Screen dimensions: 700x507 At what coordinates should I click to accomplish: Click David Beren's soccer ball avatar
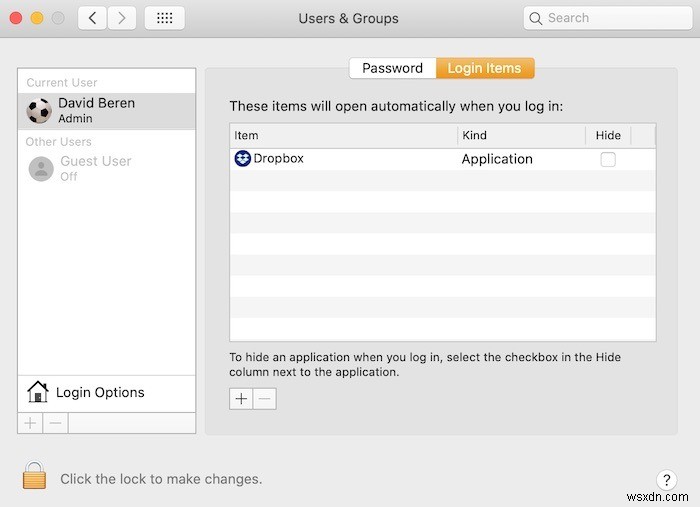(x=39, y=110)
